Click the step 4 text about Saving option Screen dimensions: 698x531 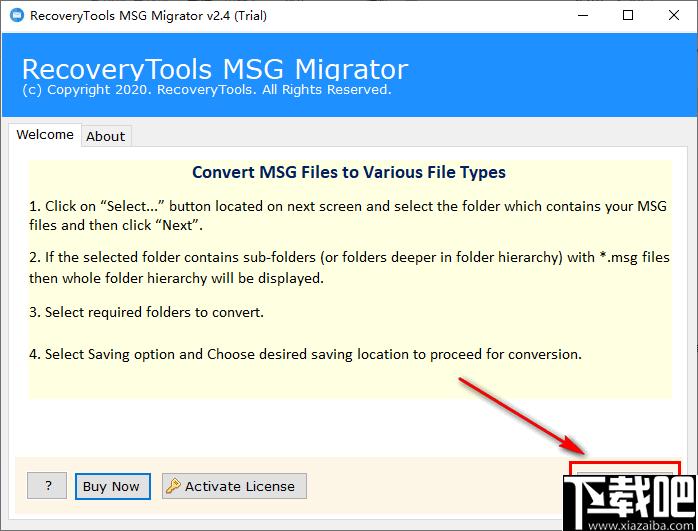pyautogui.click(x=305, y=354)
